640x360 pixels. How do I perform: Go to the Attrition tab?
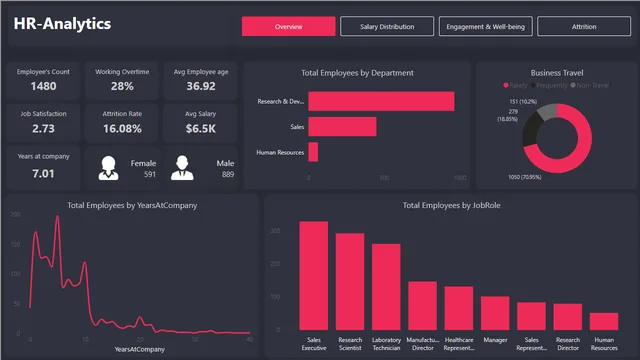coord(584,27)
